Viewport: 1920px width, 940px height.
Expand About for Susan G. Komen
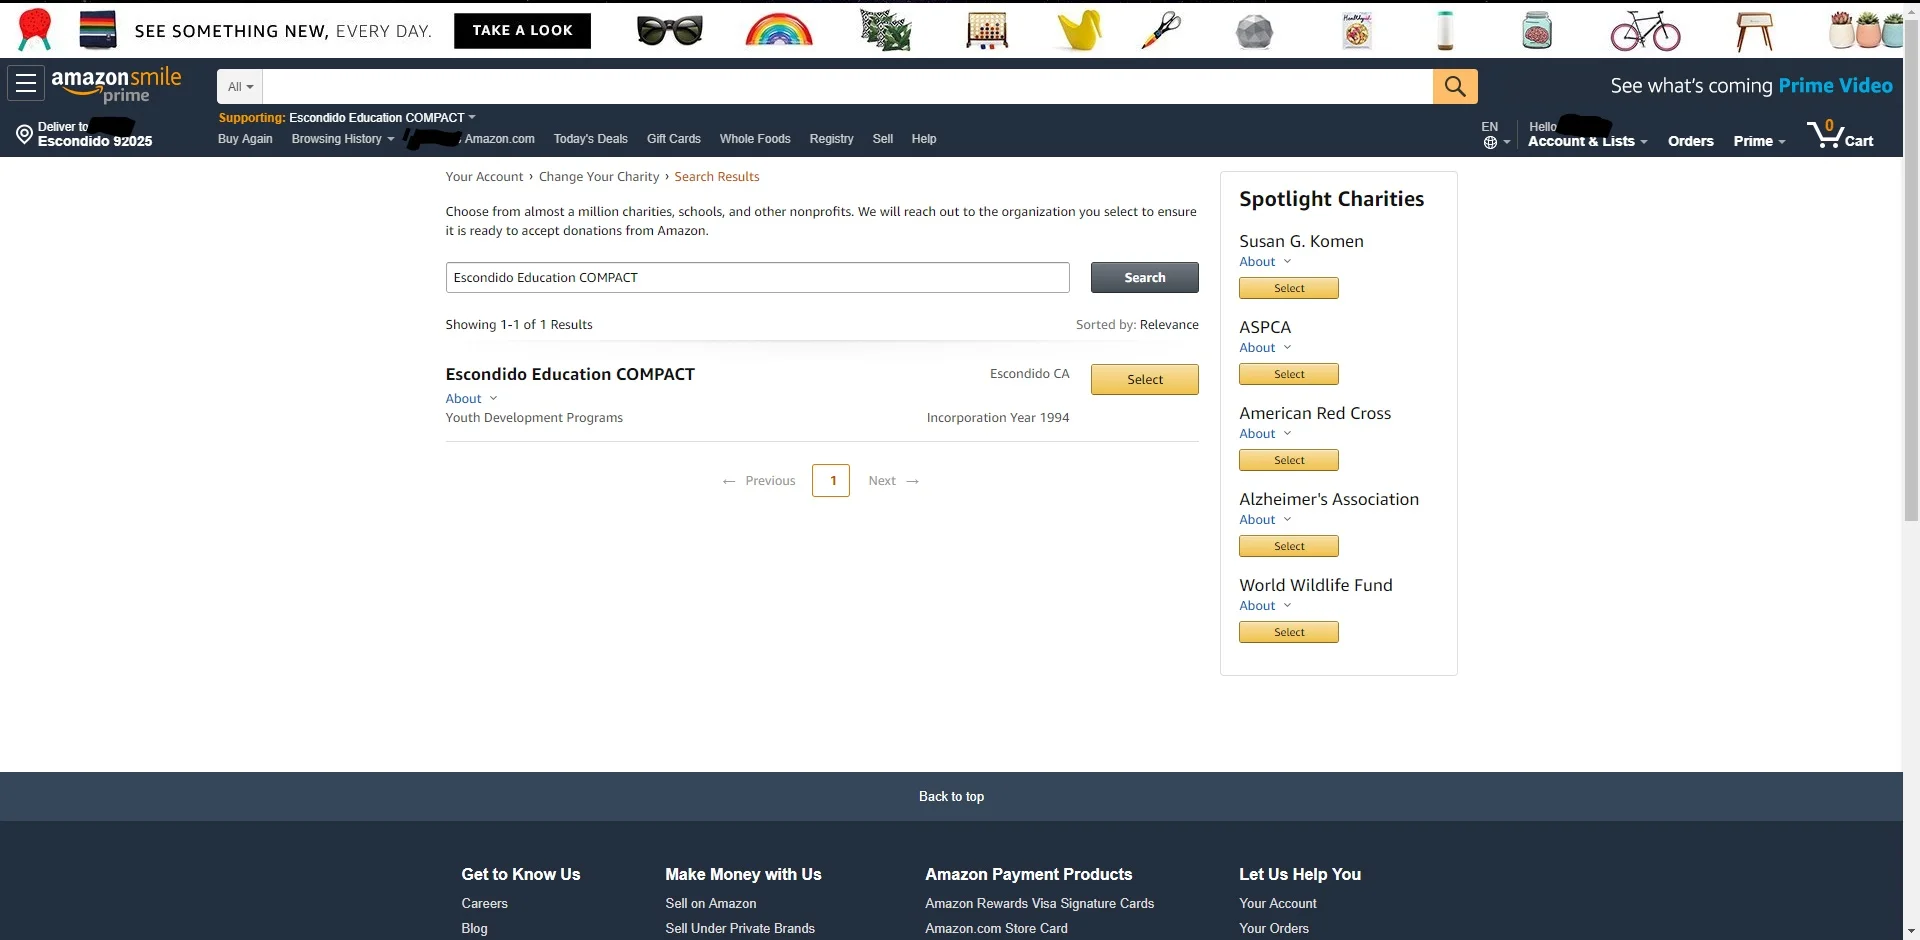click(1265, 262)
